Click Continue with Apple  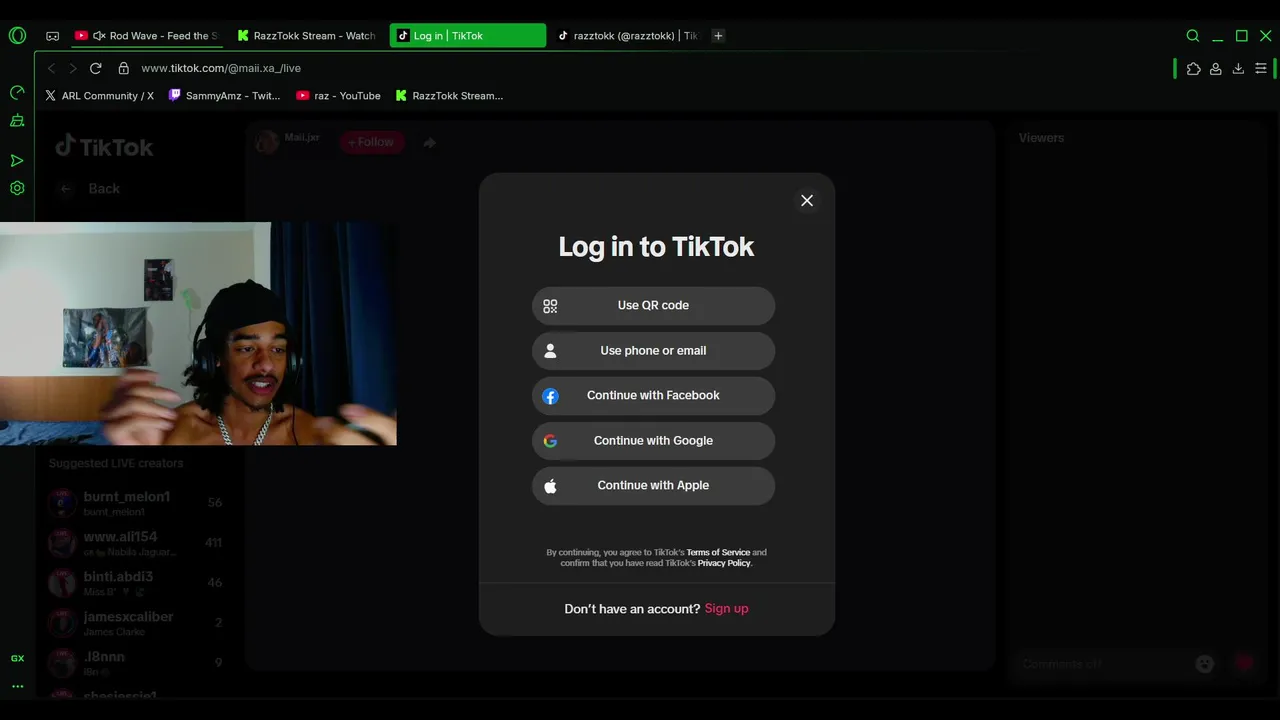click(x=653, y=486)
